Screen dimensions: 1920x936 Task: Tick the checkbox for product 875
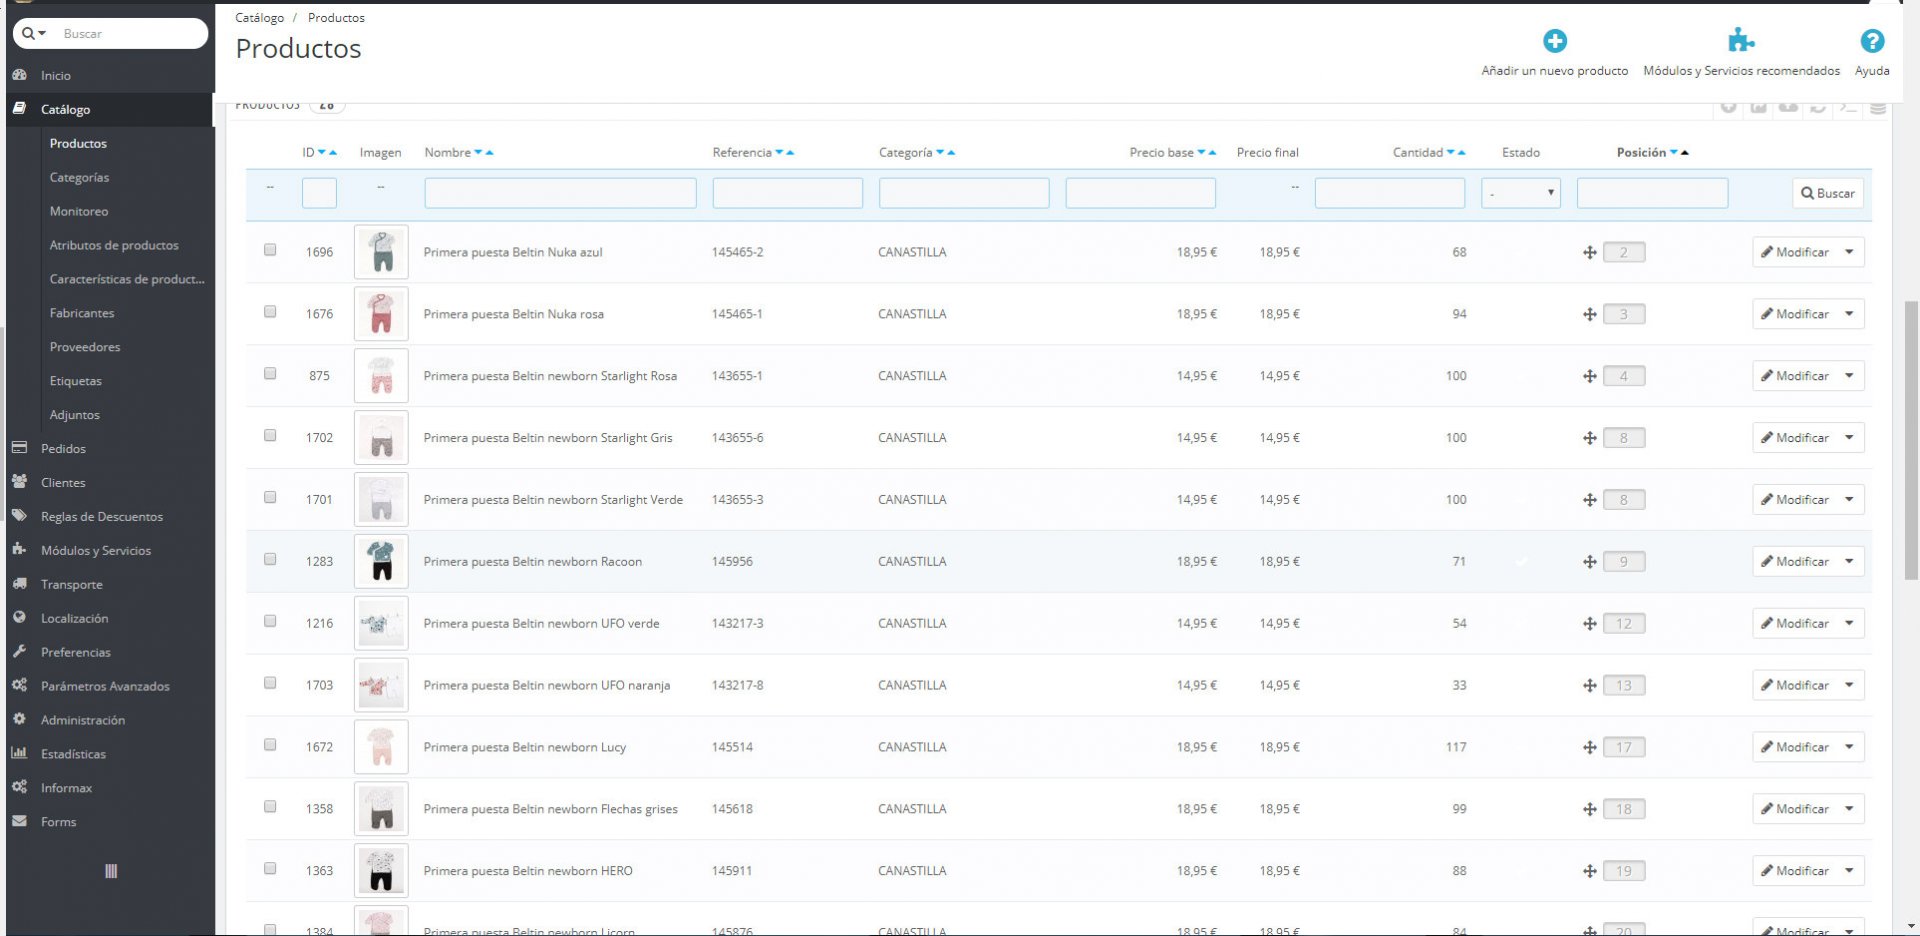click(270, 374)
